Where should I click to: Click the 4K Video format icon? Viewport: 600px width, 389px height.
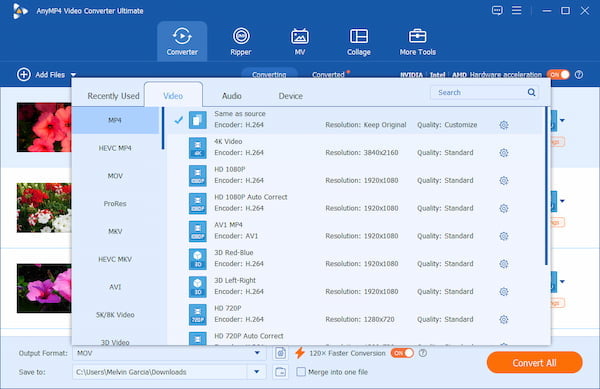[x=197, y=148]
